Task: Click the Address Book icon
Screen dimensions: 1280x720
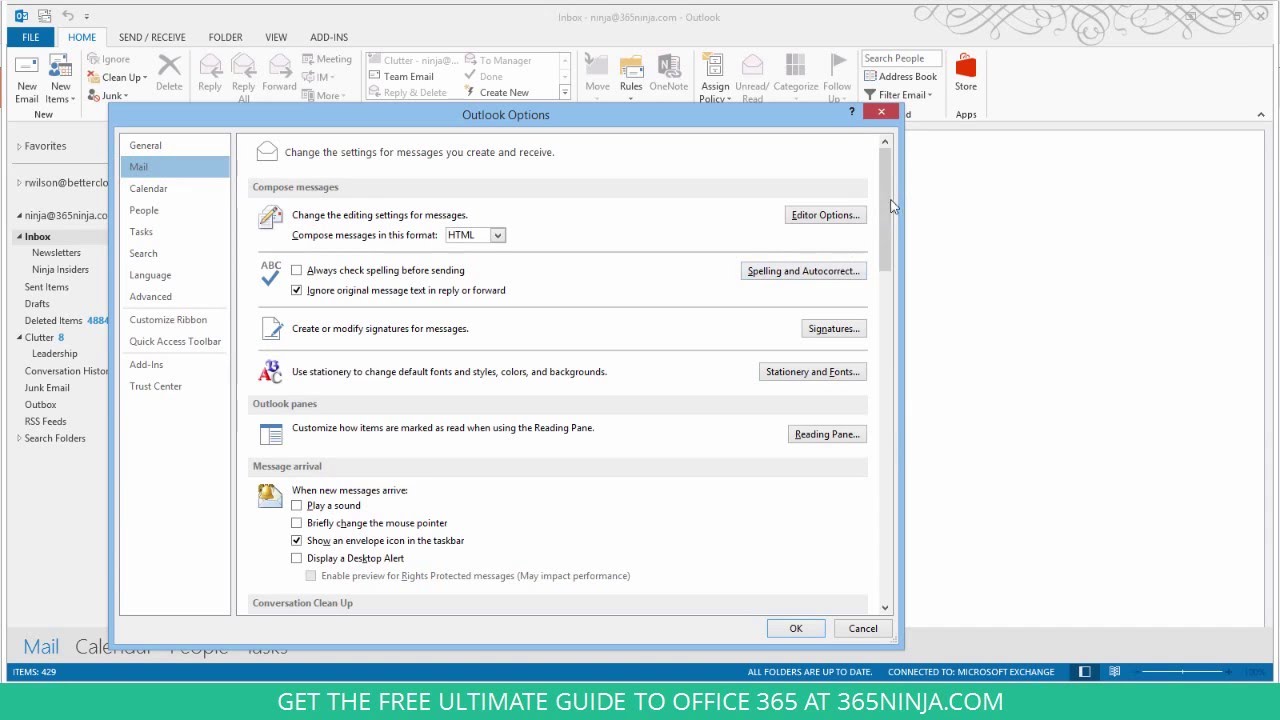Action: click(x=870, y=77)
